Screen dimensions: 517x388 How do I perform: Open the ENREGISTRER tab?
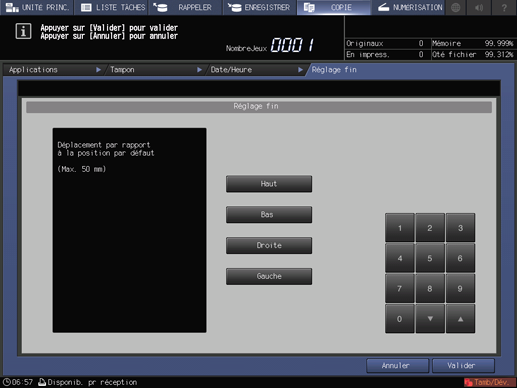(x=259, y=7)
